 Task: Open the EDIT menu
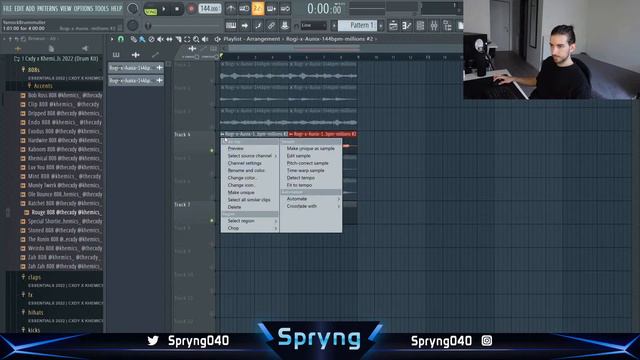tap(19, 8)
